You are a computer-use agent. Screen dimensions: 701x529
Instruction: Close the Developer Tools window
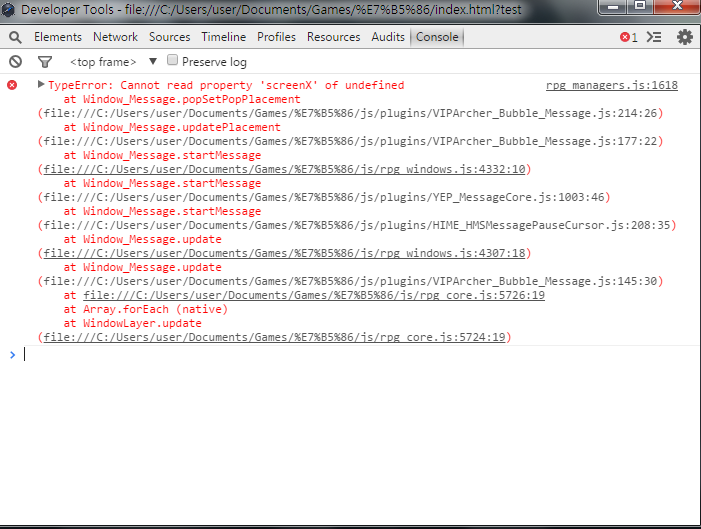pos(676,6)
